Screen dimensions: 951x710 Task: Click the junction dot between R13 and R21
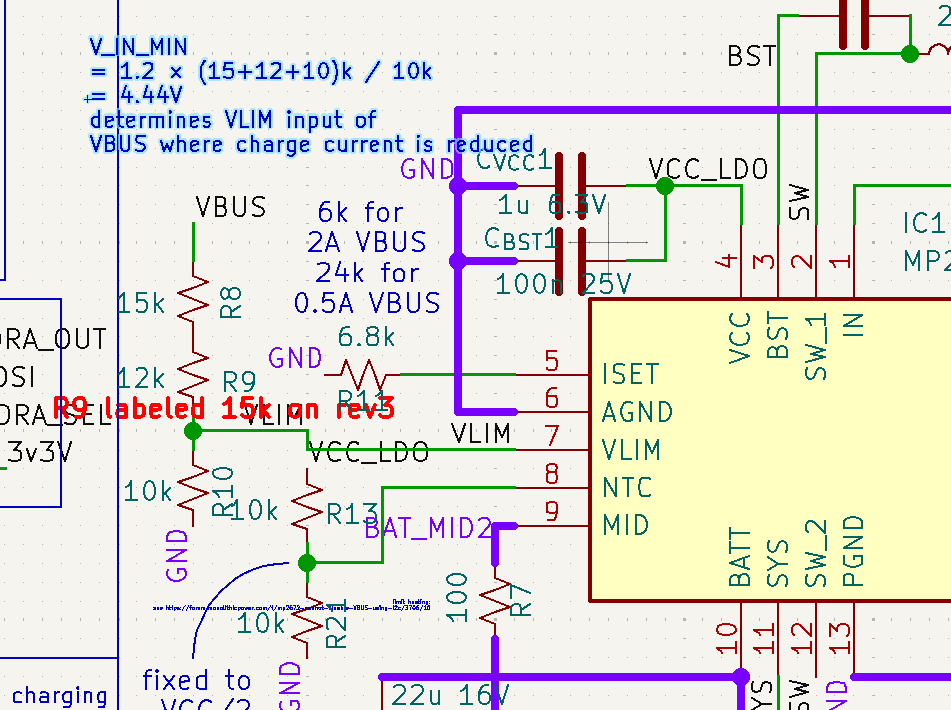[307, 563]
